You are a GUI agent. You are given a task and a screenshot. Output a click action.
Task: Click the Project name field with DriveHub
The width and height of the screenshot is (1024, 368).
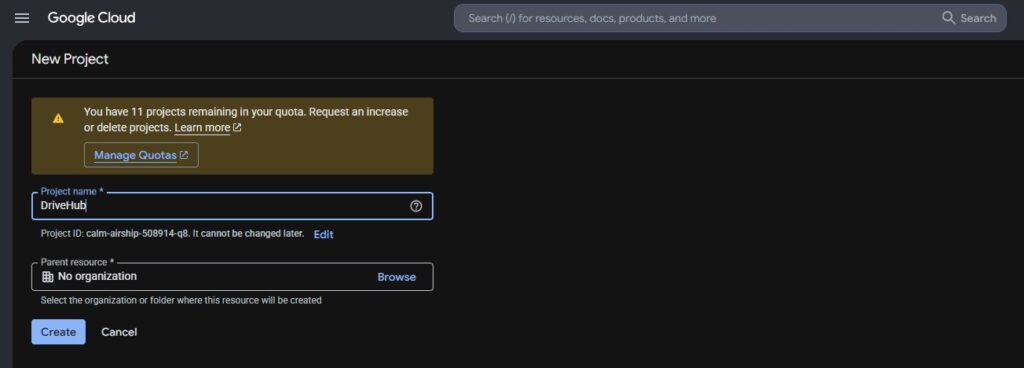[x=232, y=206]
